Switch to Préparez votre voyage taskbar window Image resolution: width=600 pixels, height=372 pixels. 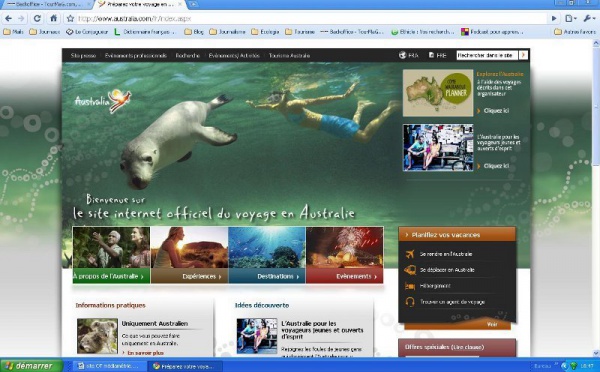[185, 366]
